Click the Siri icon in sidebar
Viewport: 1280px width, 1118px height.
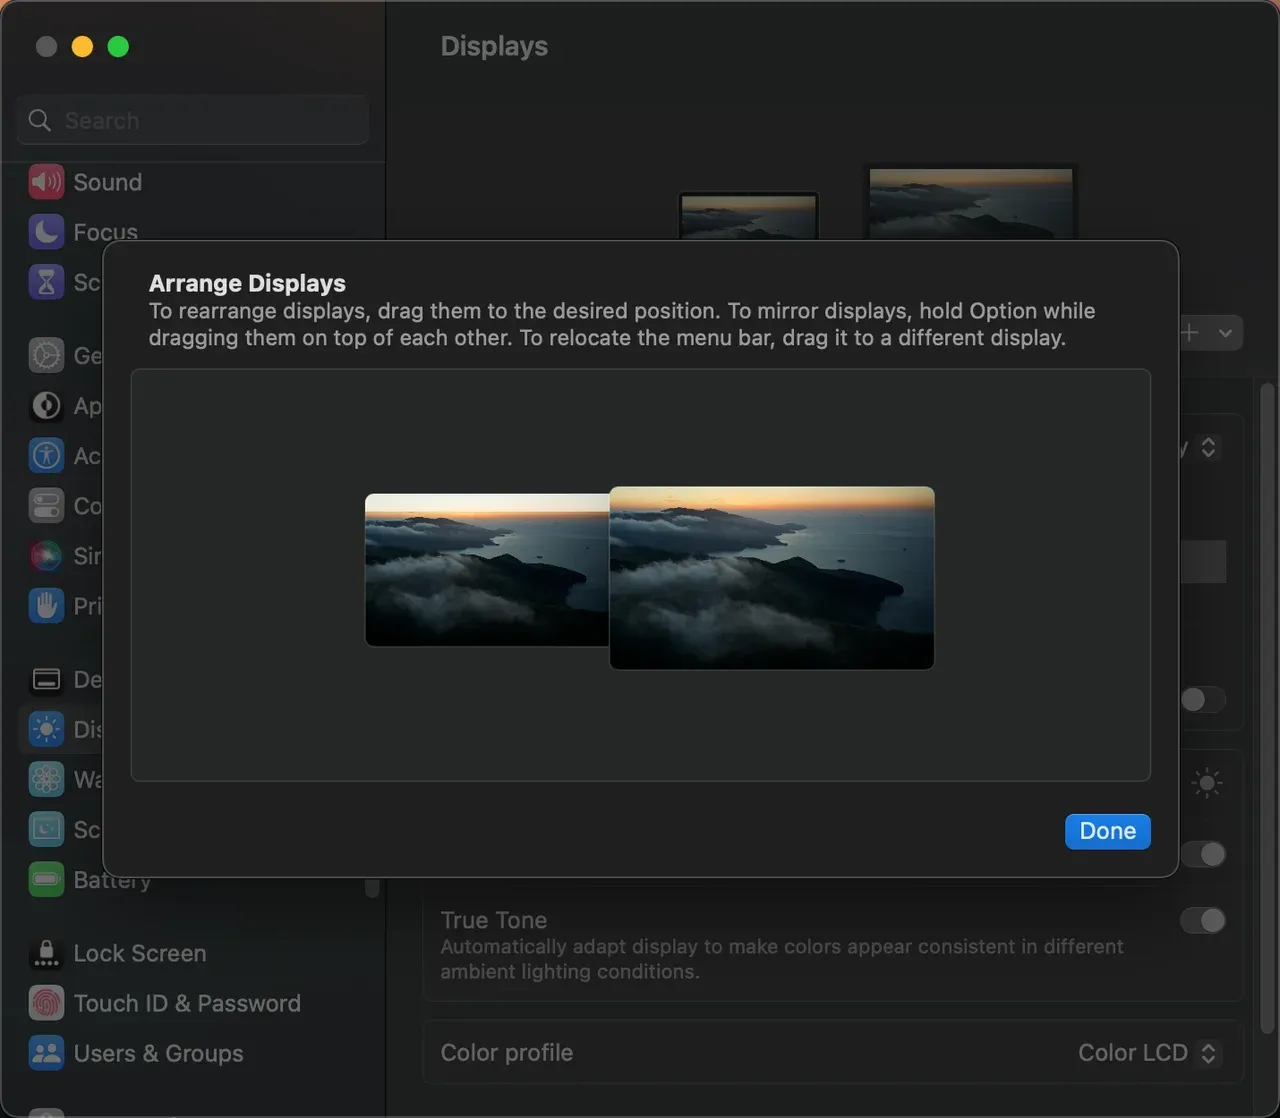coord(46,556)
